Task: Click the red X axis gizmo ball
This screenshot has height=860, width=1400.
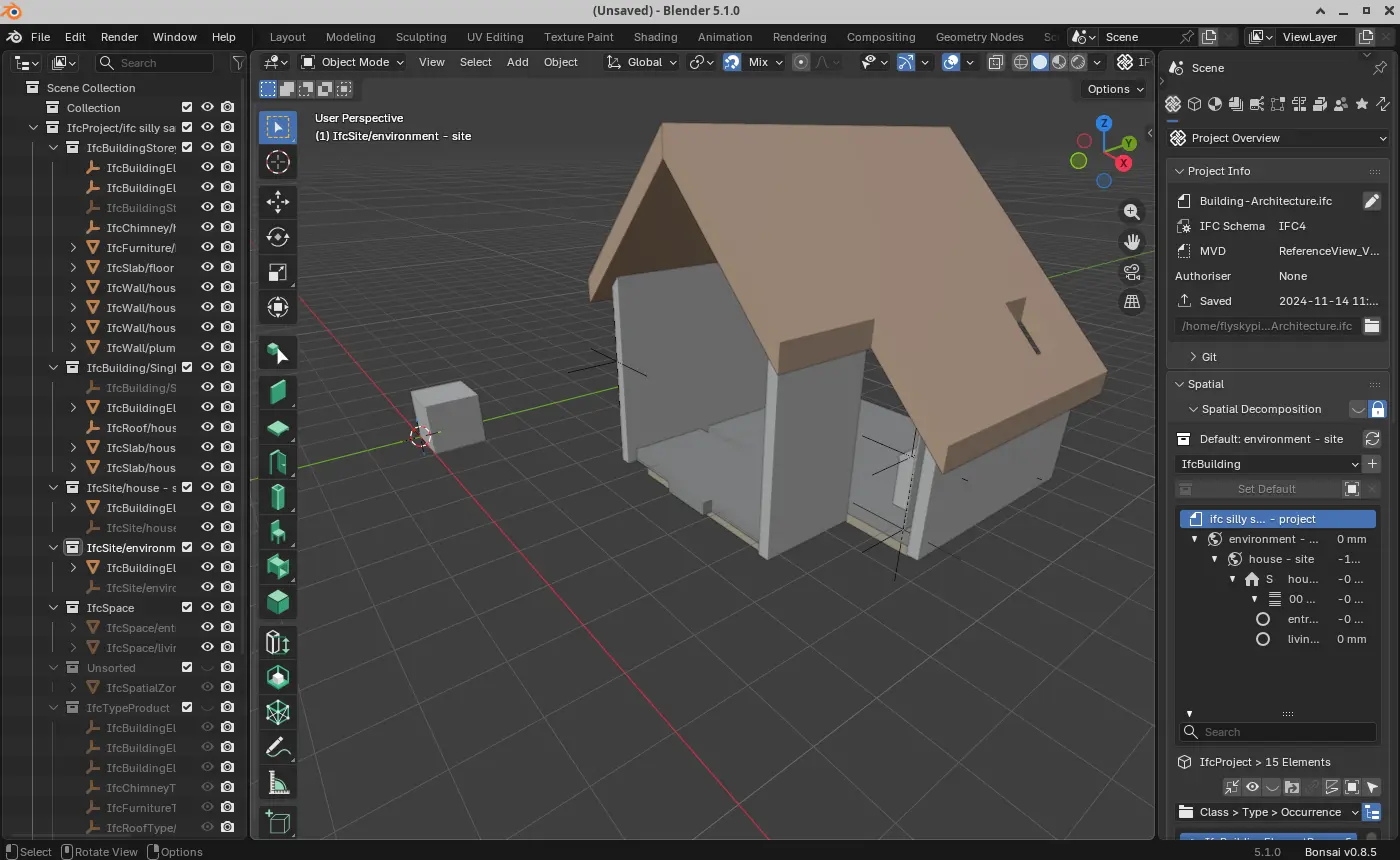Action: 1124,163
